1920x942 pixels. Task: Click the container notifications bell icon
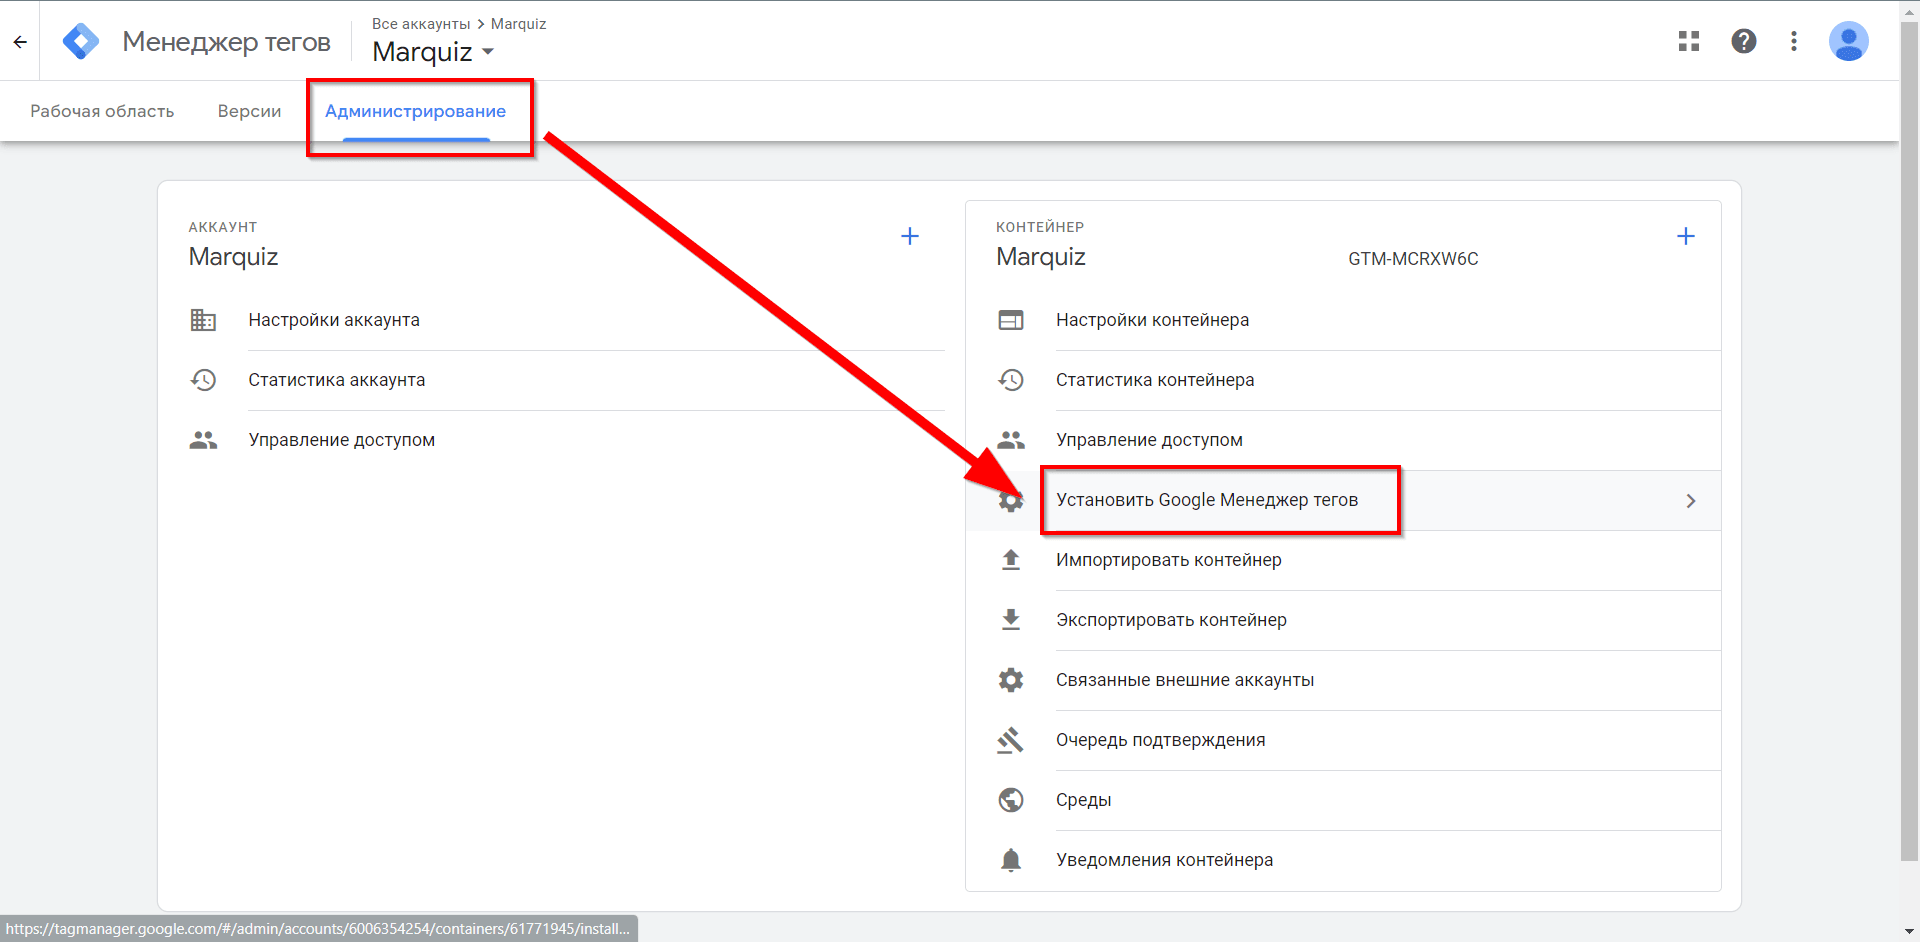pos(1011,860)
